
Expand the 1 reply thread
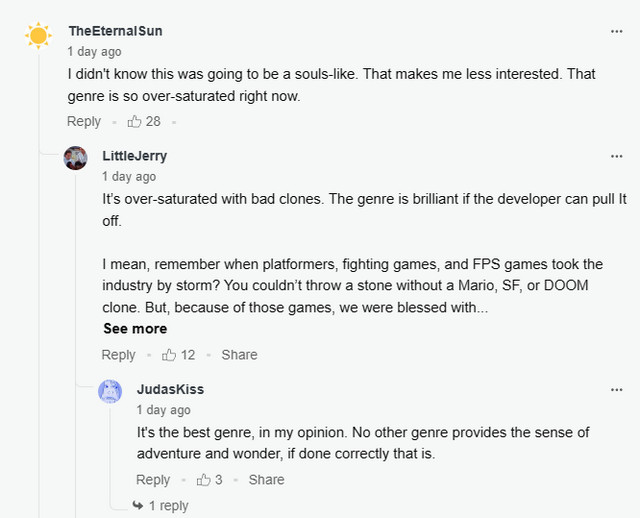(x=160, y=506)
